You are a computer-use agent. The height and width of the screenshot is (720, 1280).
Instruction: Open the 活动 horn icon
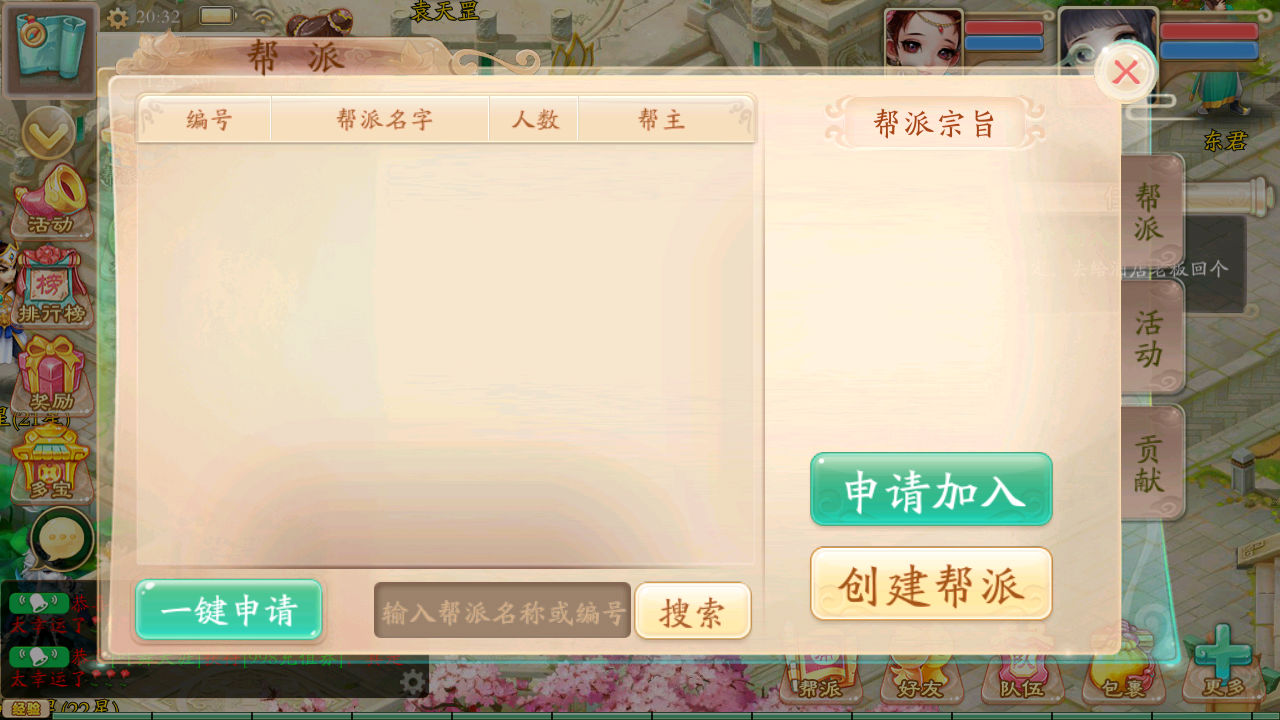tap(52, 201)
